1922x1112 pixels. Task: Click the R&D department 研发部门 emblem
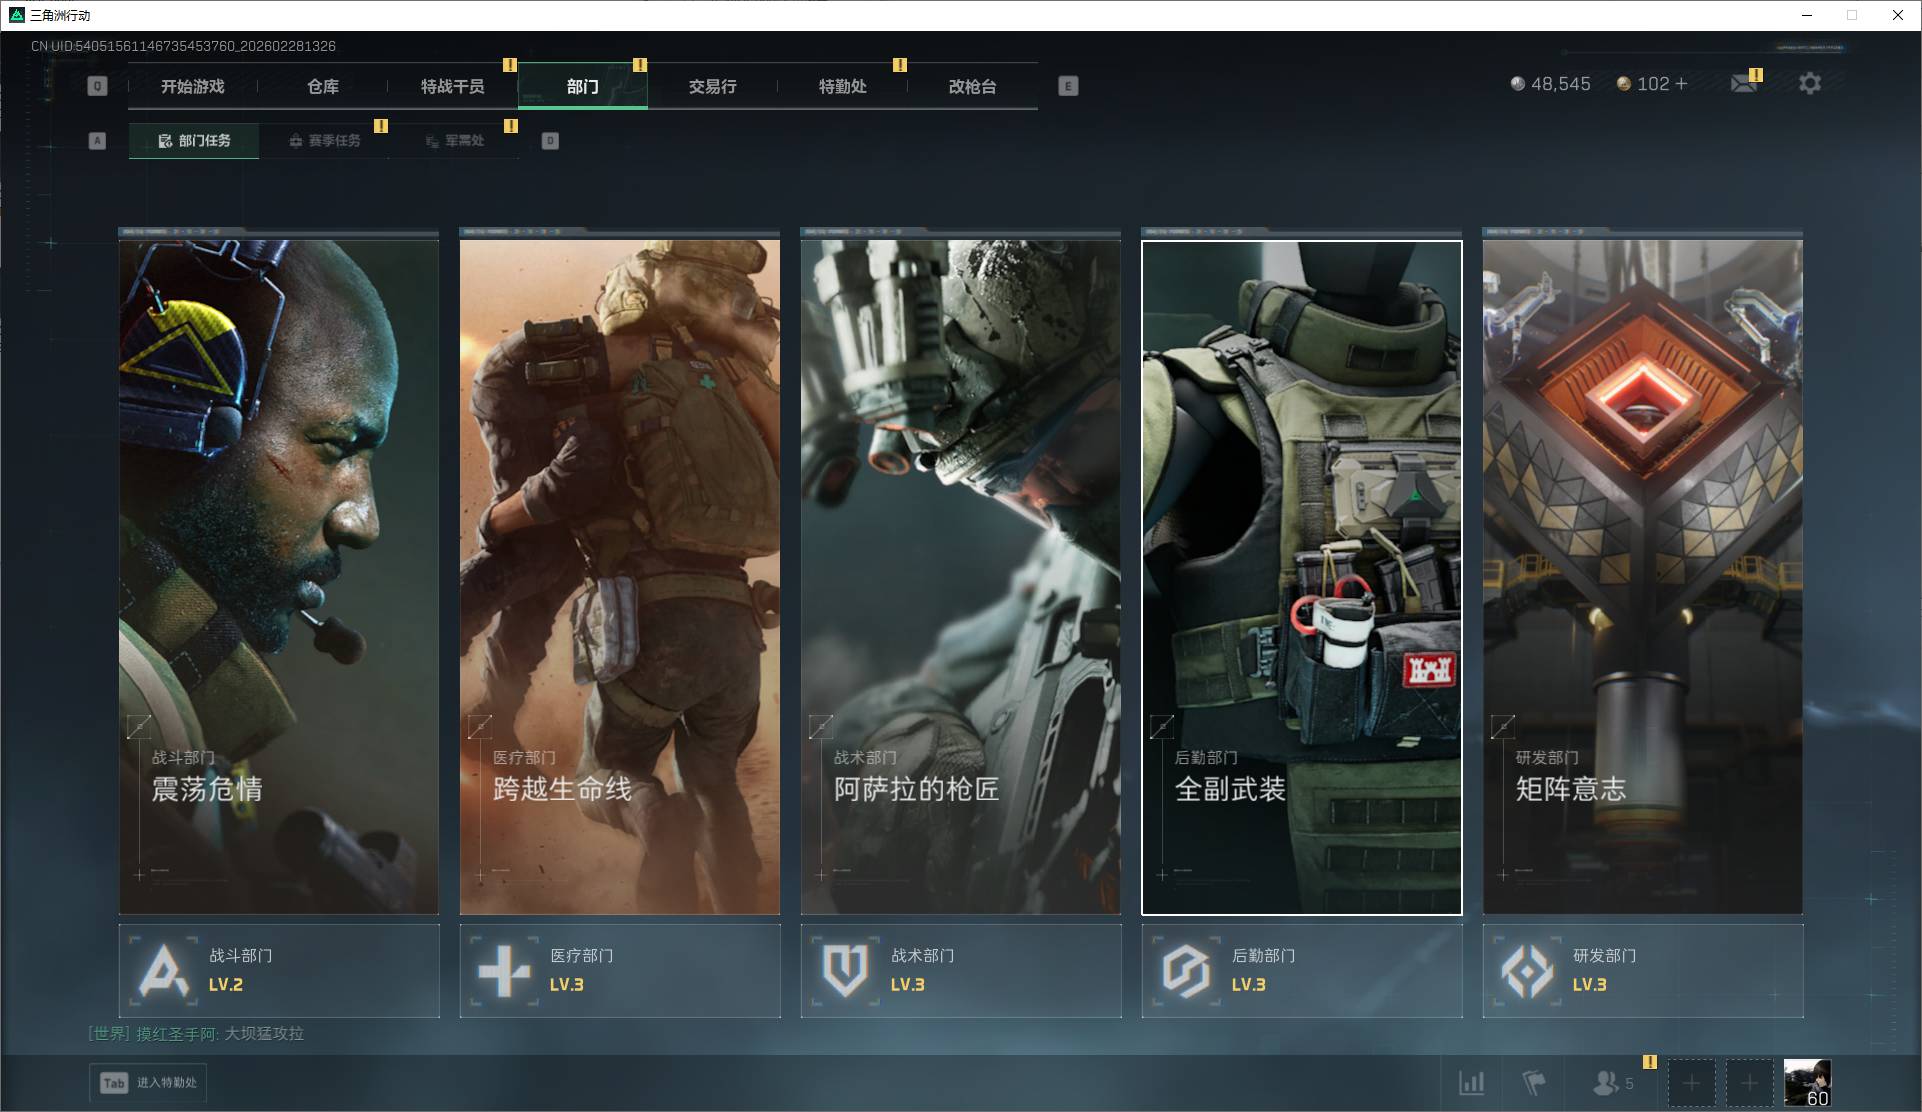tap(1527, 970)
